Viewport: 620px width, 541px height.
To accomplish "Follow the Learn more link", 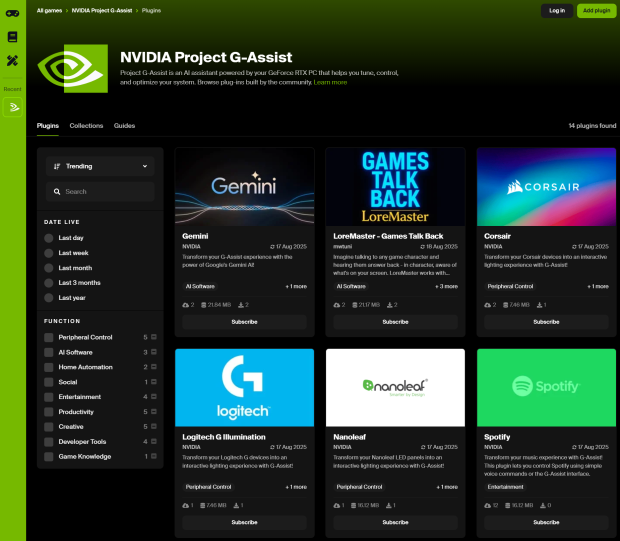I will click(x=330, y=82).
